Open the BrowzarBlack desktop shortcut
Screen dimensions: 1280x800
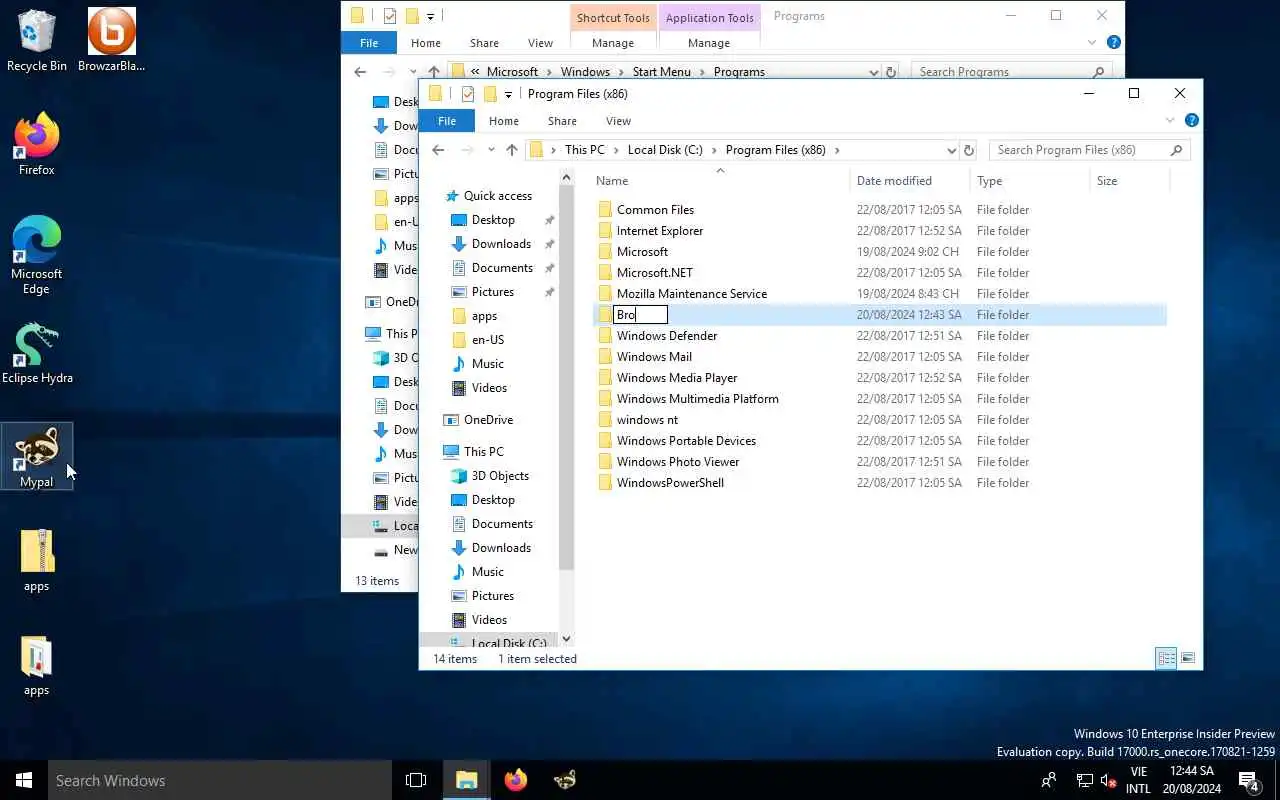click(112, 41)
